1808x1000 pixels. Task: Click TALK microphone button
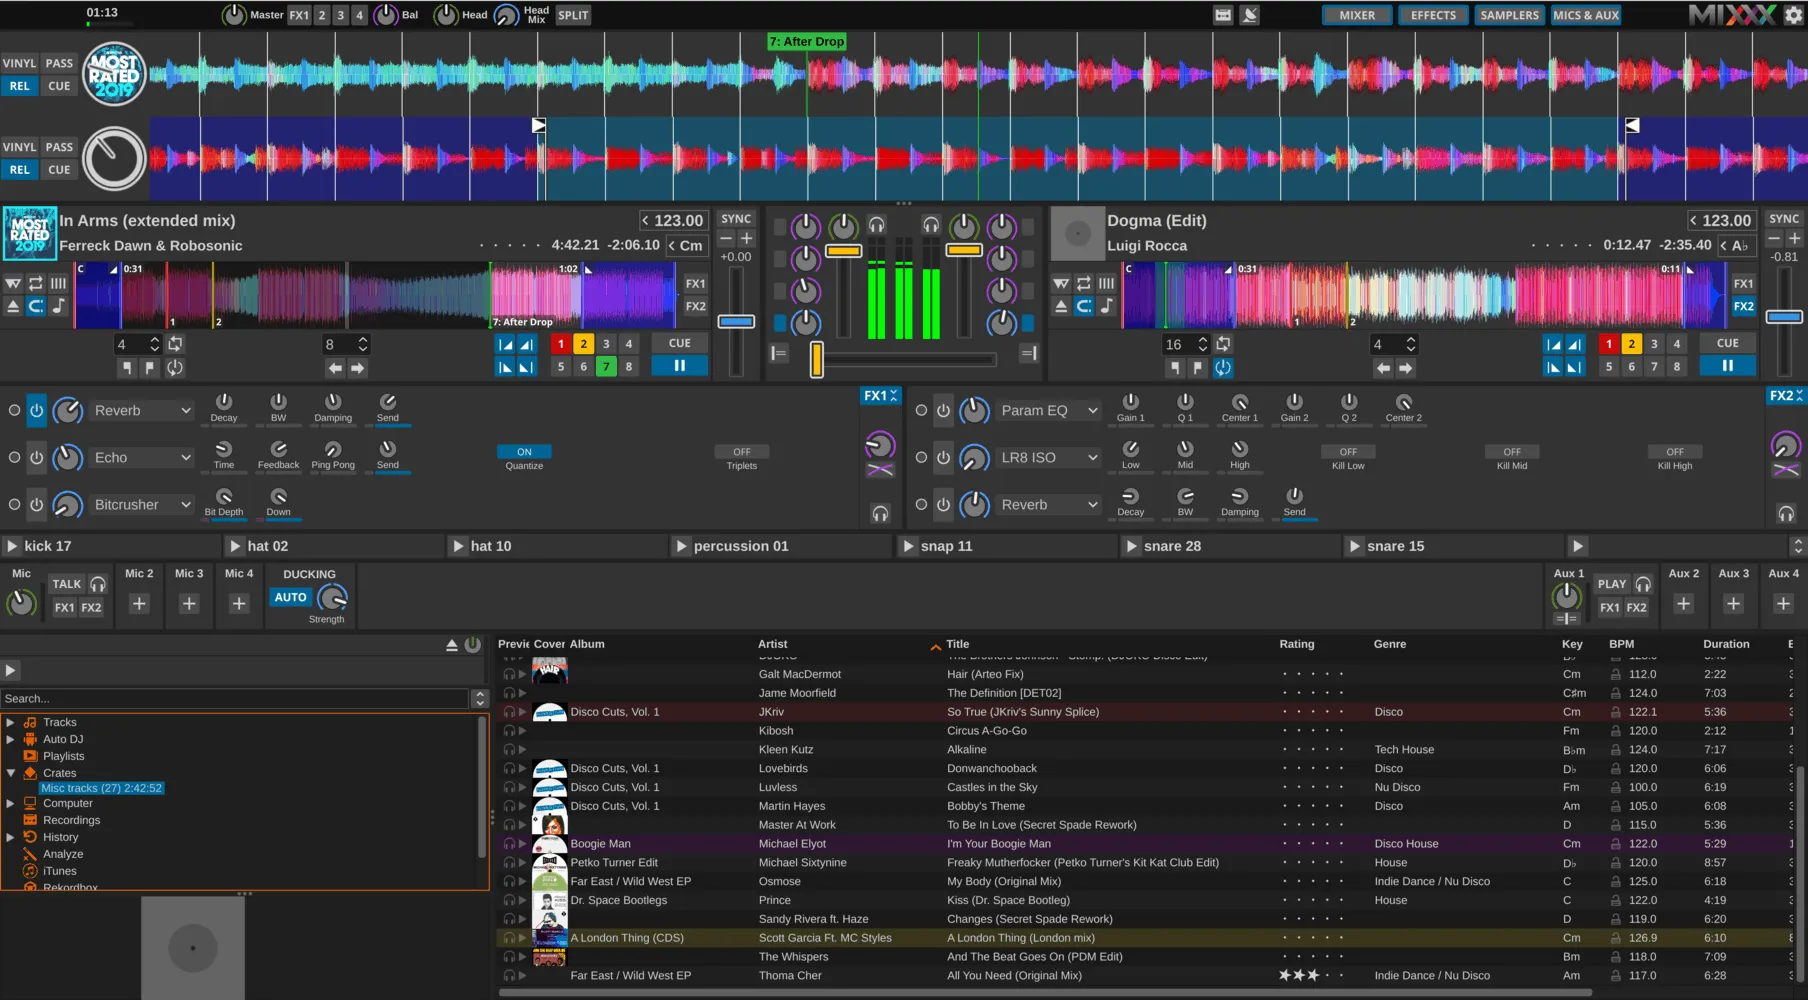click(x=67, y=584)
